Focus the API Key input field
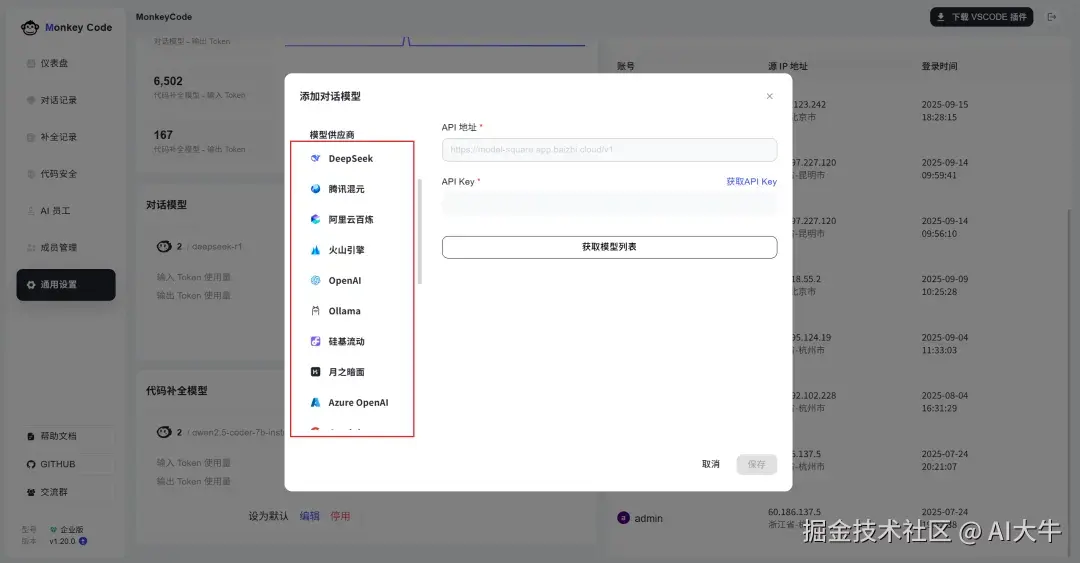Image resolution: width=1080 pixels, height=563 pixels. click(x=610, y=204)
